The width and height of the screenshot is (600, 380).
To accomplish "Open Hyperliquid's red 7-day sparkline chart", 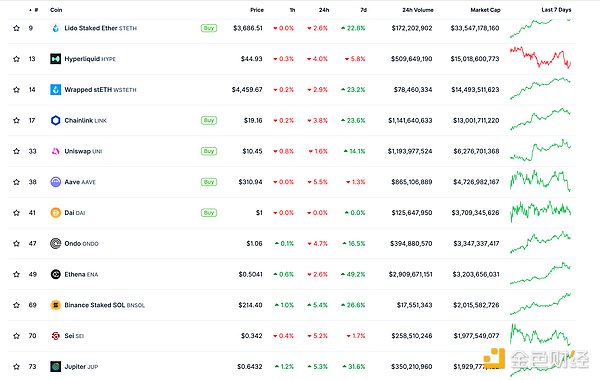I will coord(540,57).
